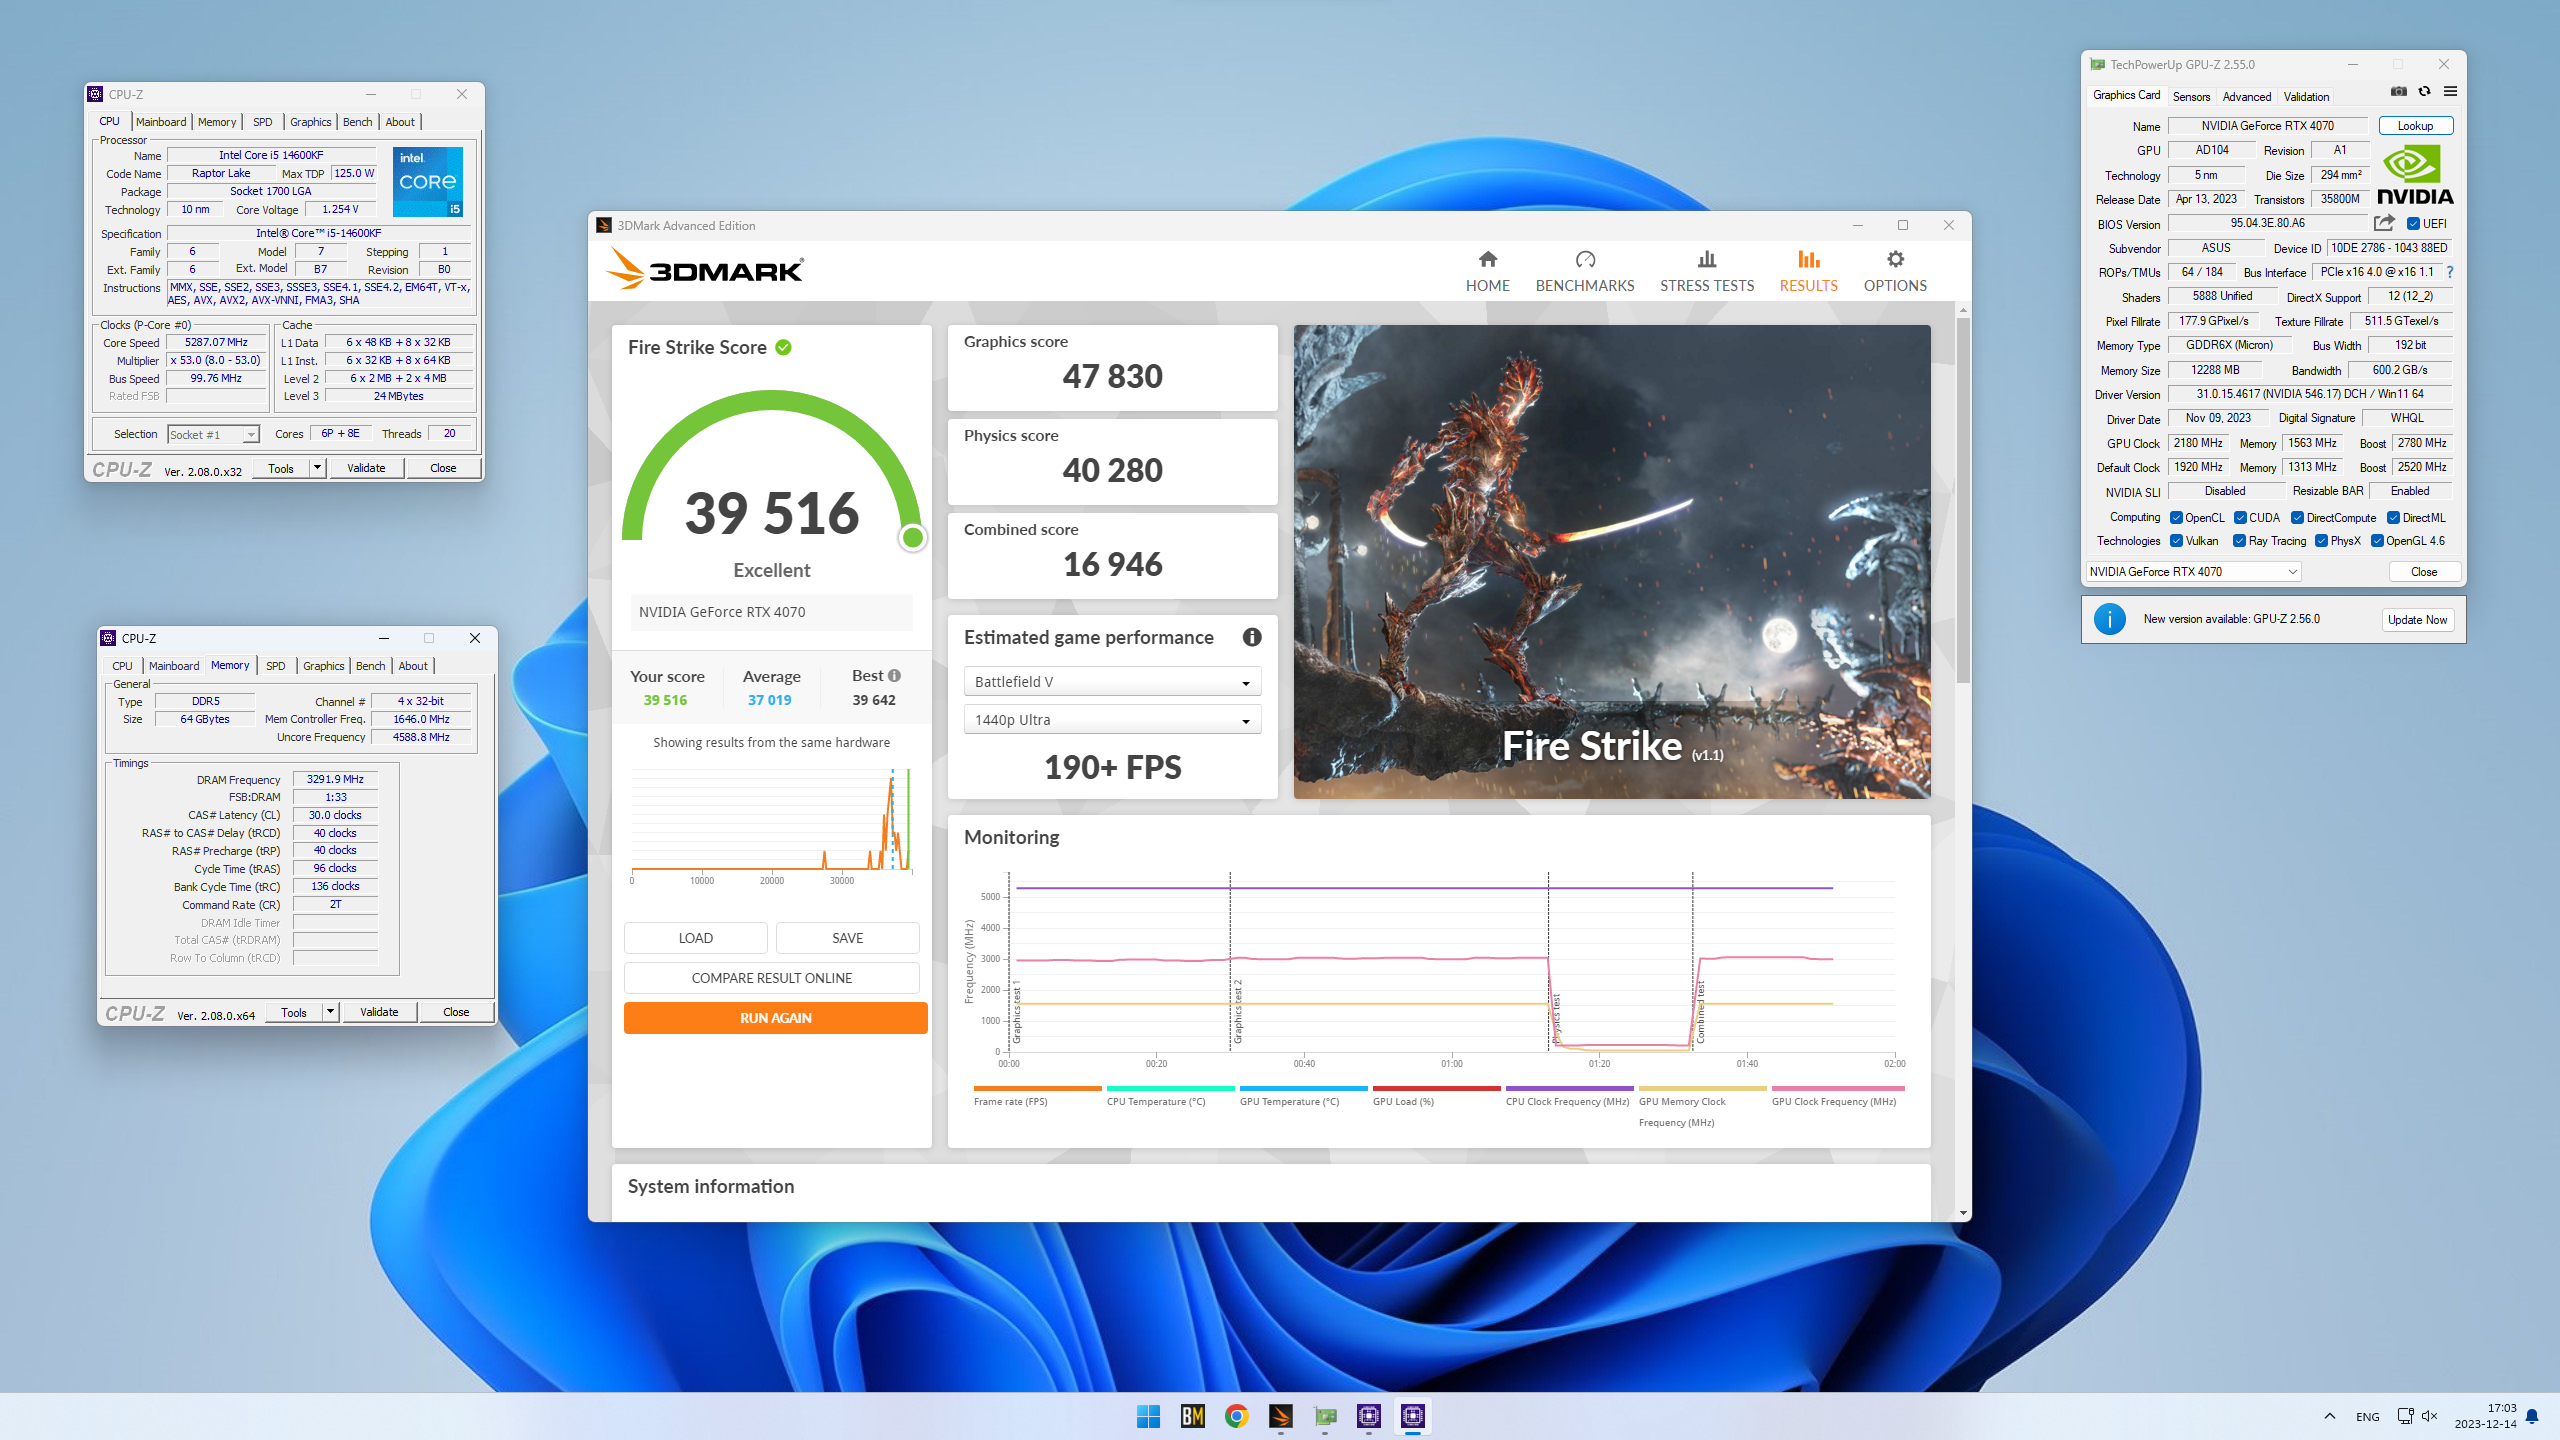Switch to Mainboard tab in upper CPU-Z window
Image resolution: width=2560 pixels, height=1440 pixels.
(161, 122)
